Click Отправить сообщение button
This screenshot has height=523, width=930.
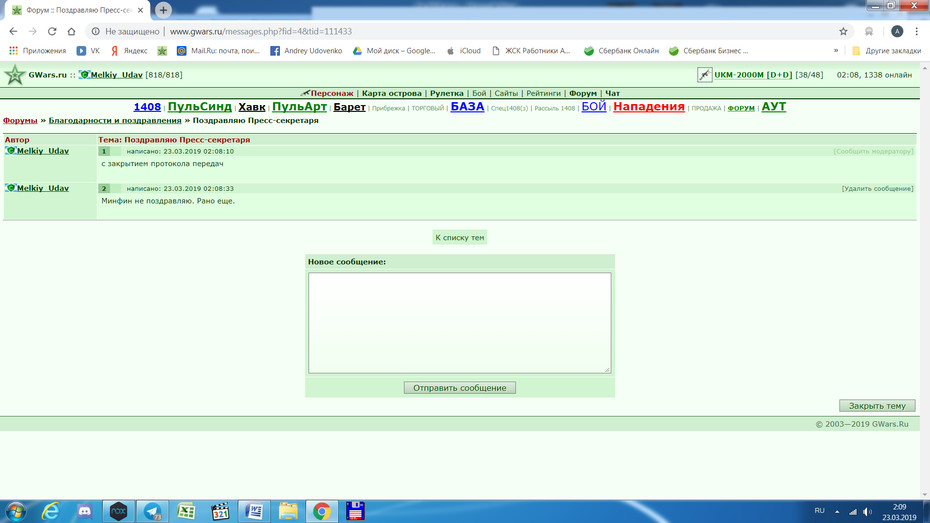460,388
